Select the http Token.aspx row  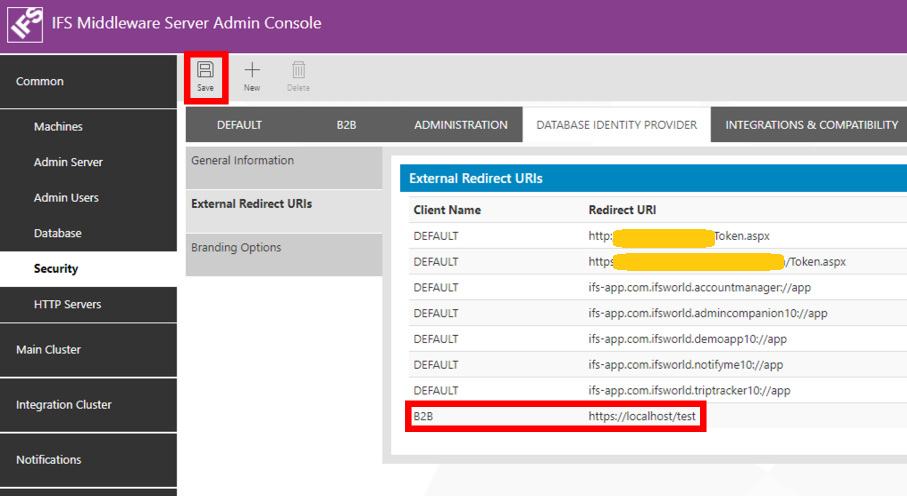coord(658,236)
